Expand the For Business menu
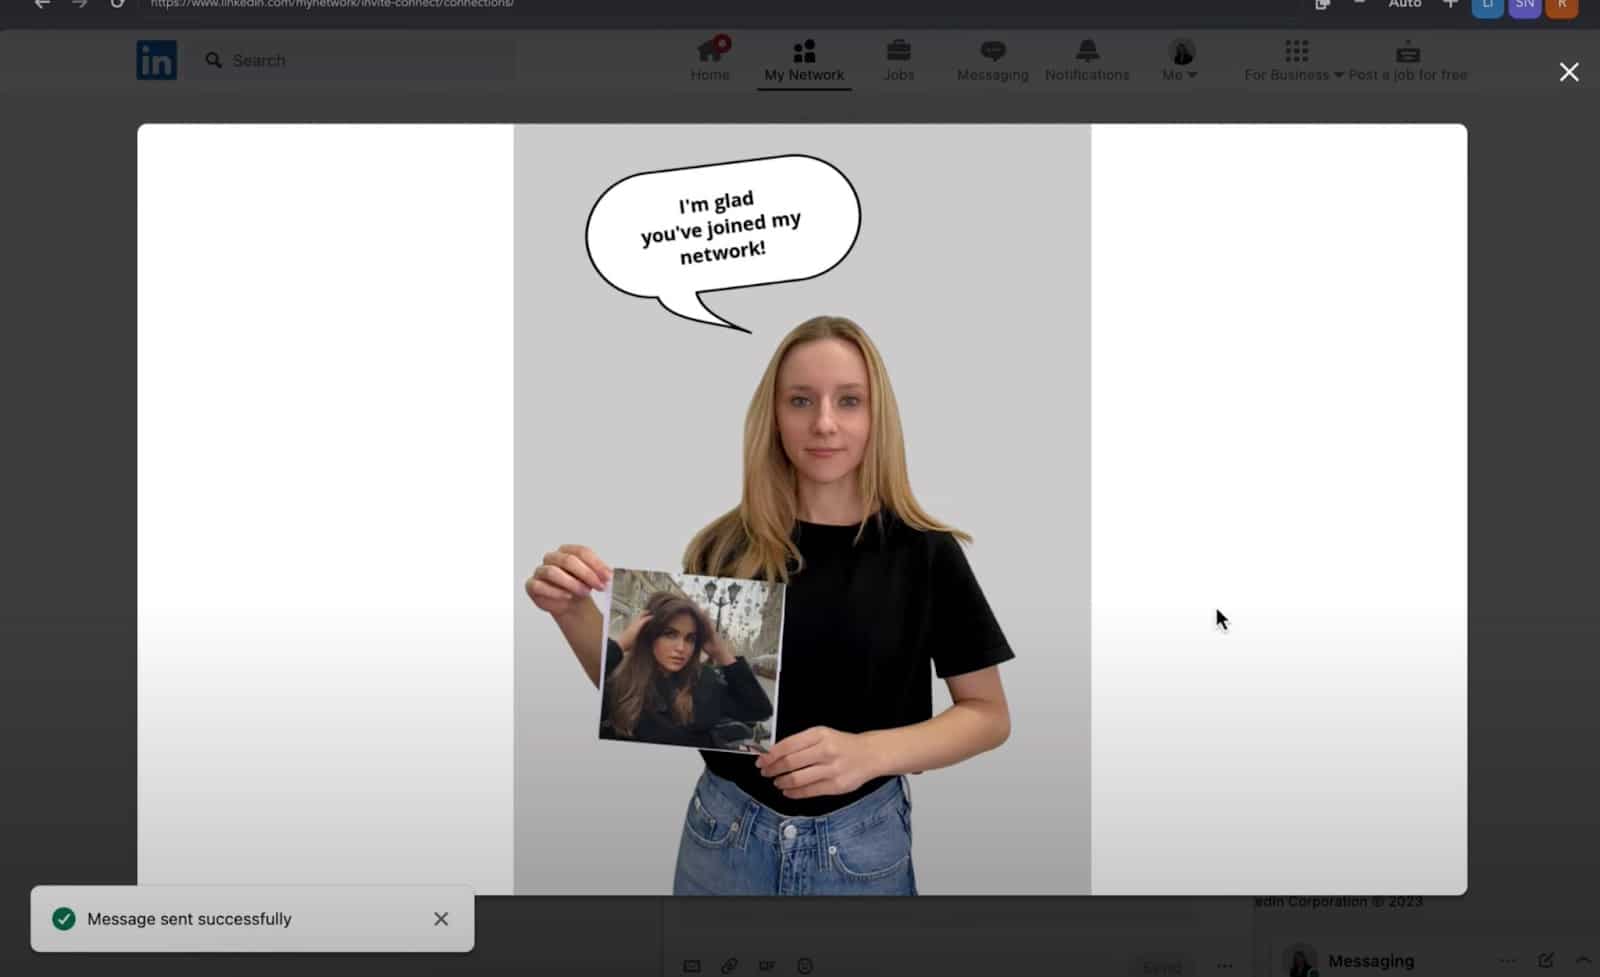The image size is (1600, 977). point(1295,60)
